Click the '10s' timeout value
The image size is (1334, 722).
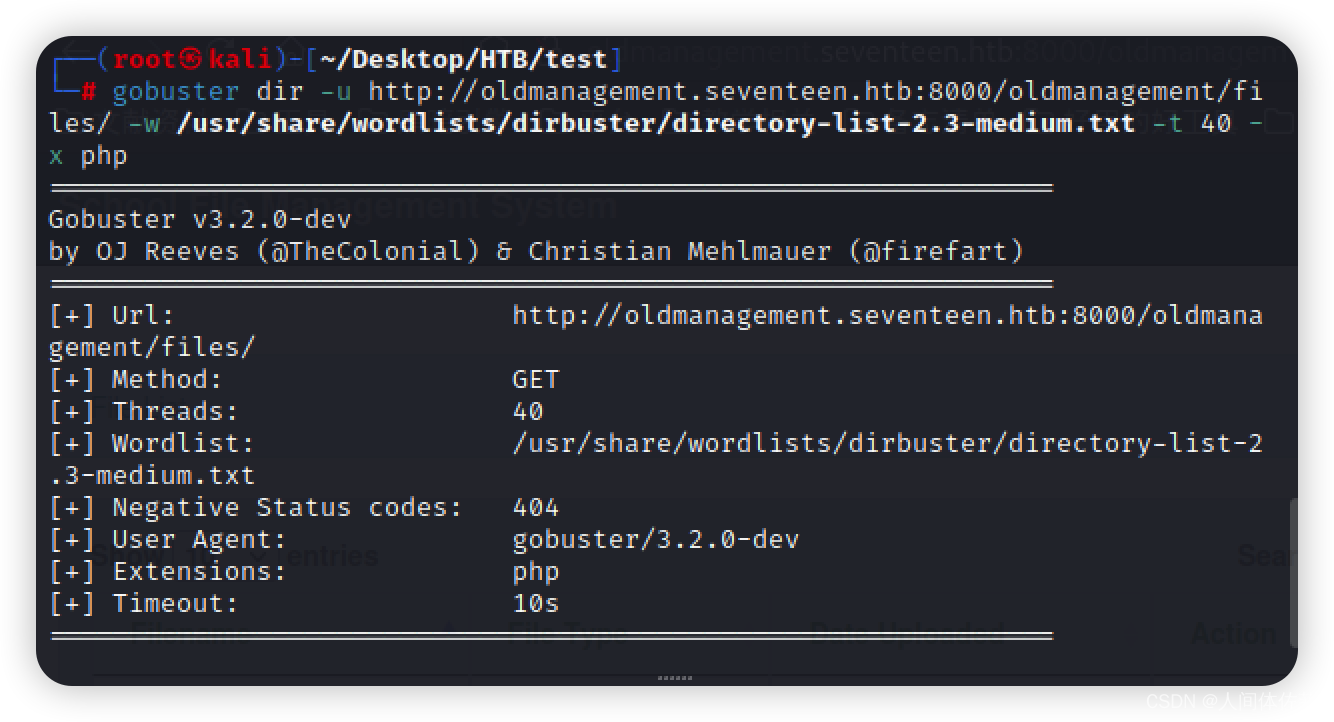click(x=536, y=603)
